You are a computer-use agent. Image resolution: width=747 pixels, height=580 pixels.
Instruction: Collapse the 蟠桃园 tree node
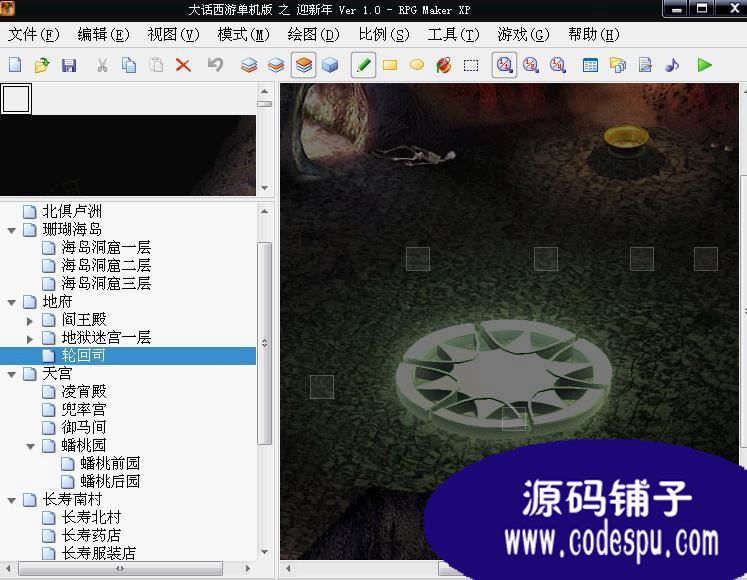(30, 447)
